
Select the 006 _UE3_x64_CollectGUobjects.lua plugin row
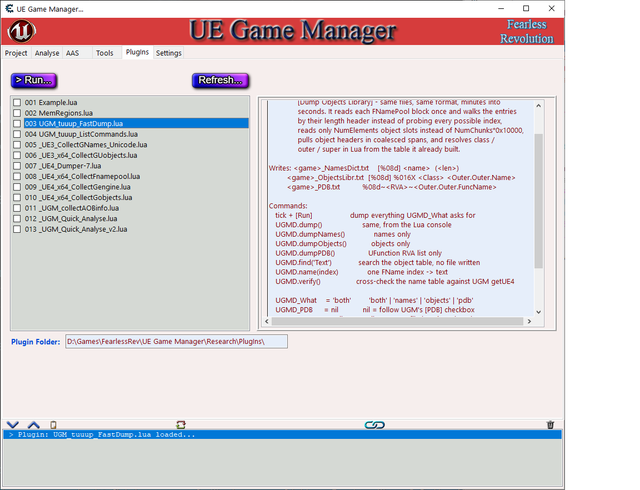point(136,155)
